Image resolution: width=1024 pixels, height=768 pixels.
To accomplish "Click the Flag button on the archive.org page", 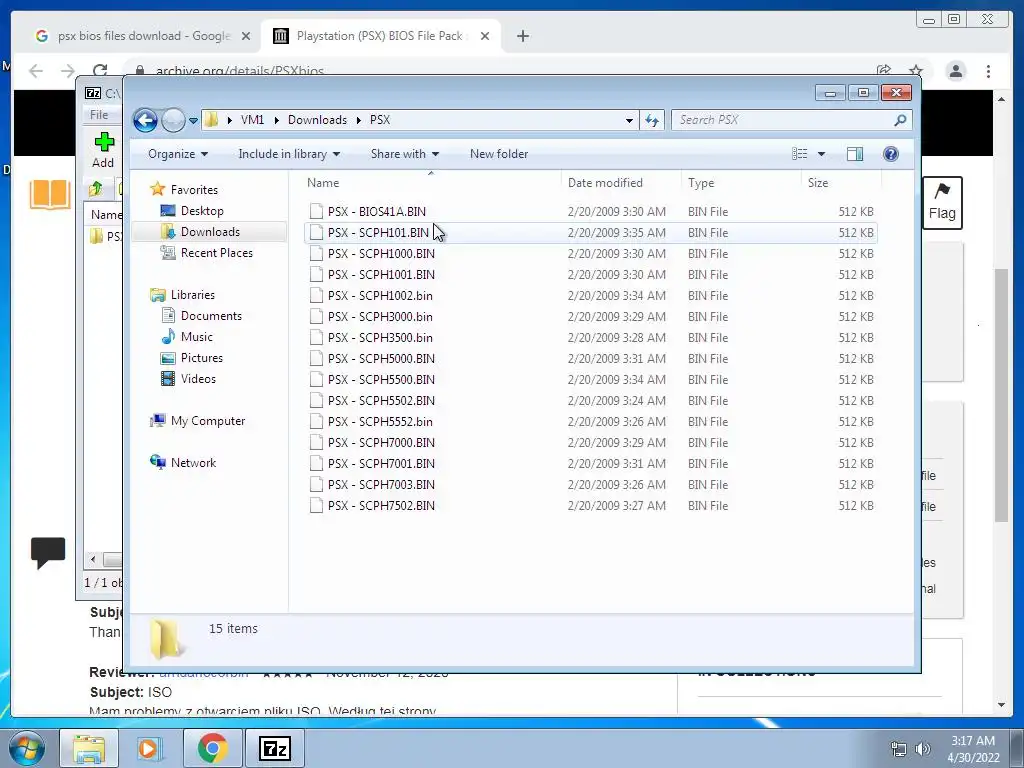I will coord(942,203).
